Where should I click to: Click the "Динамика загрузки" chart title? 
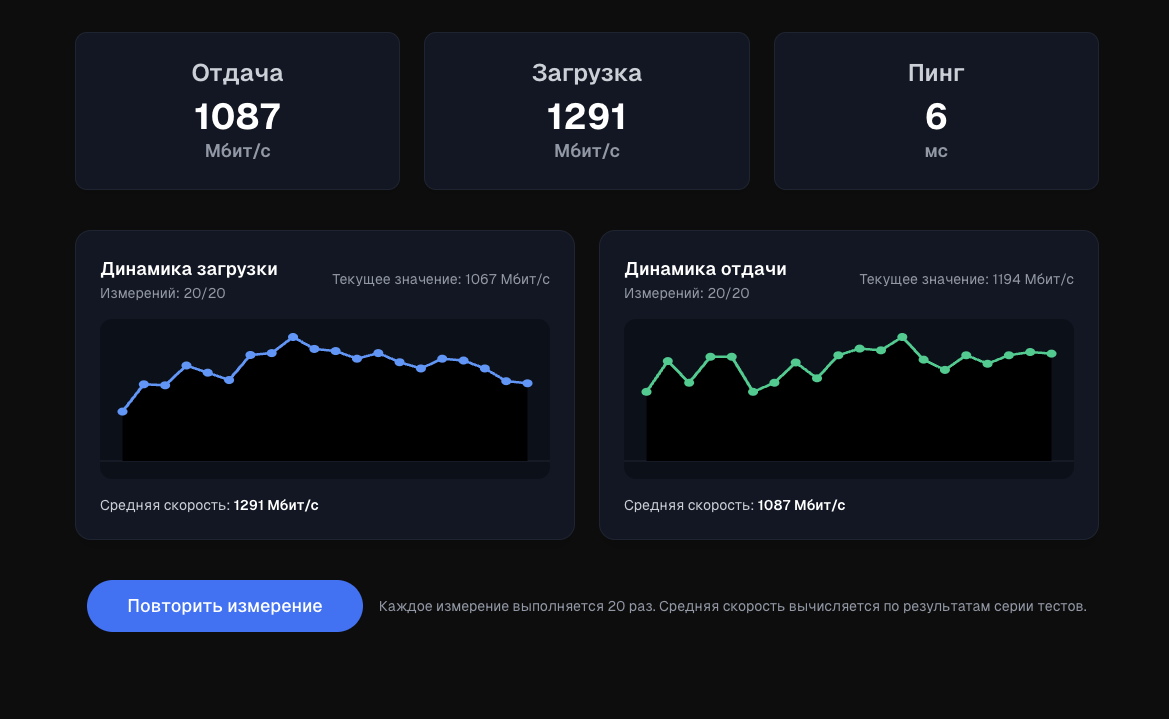coord(189,269)
